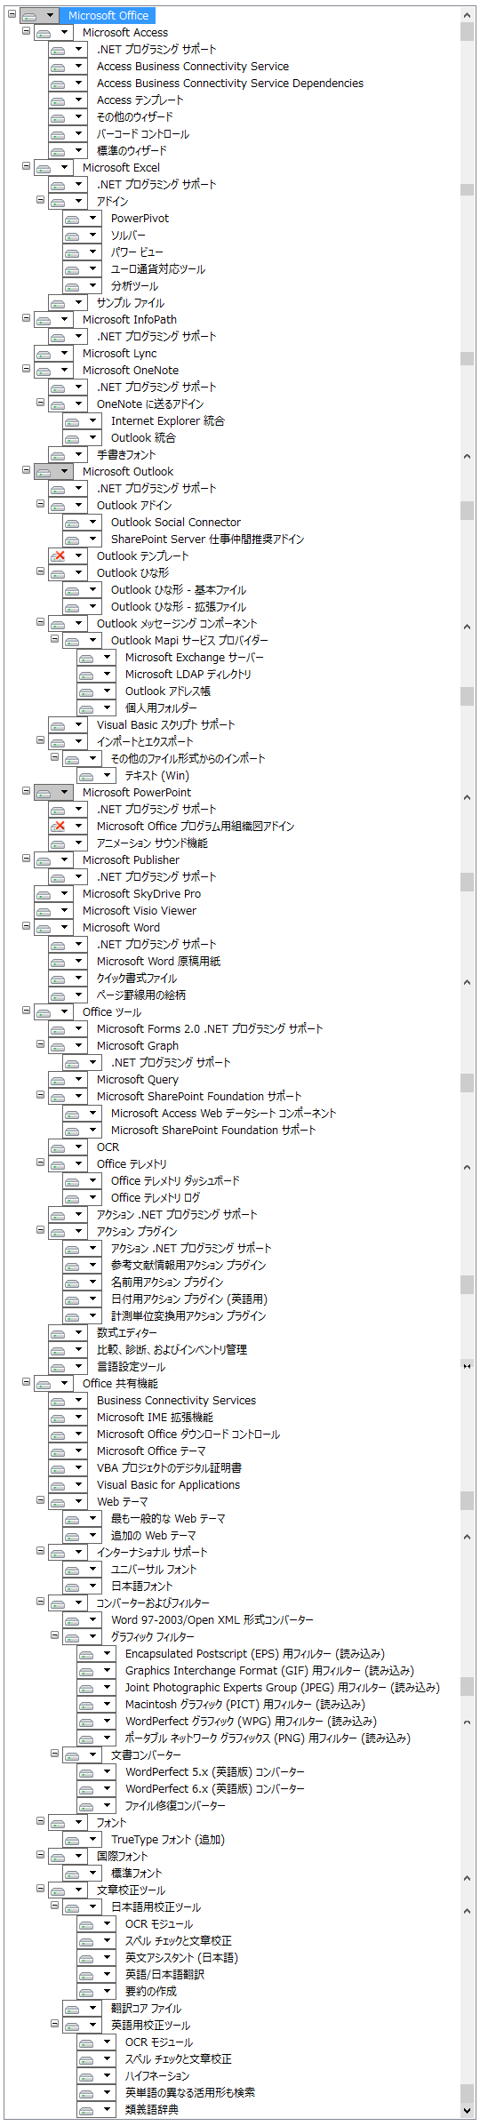Screen dimensions: 480x2126
Task: Select the 英文アシスタント (日本語) row
Action: click(181, 1958)
